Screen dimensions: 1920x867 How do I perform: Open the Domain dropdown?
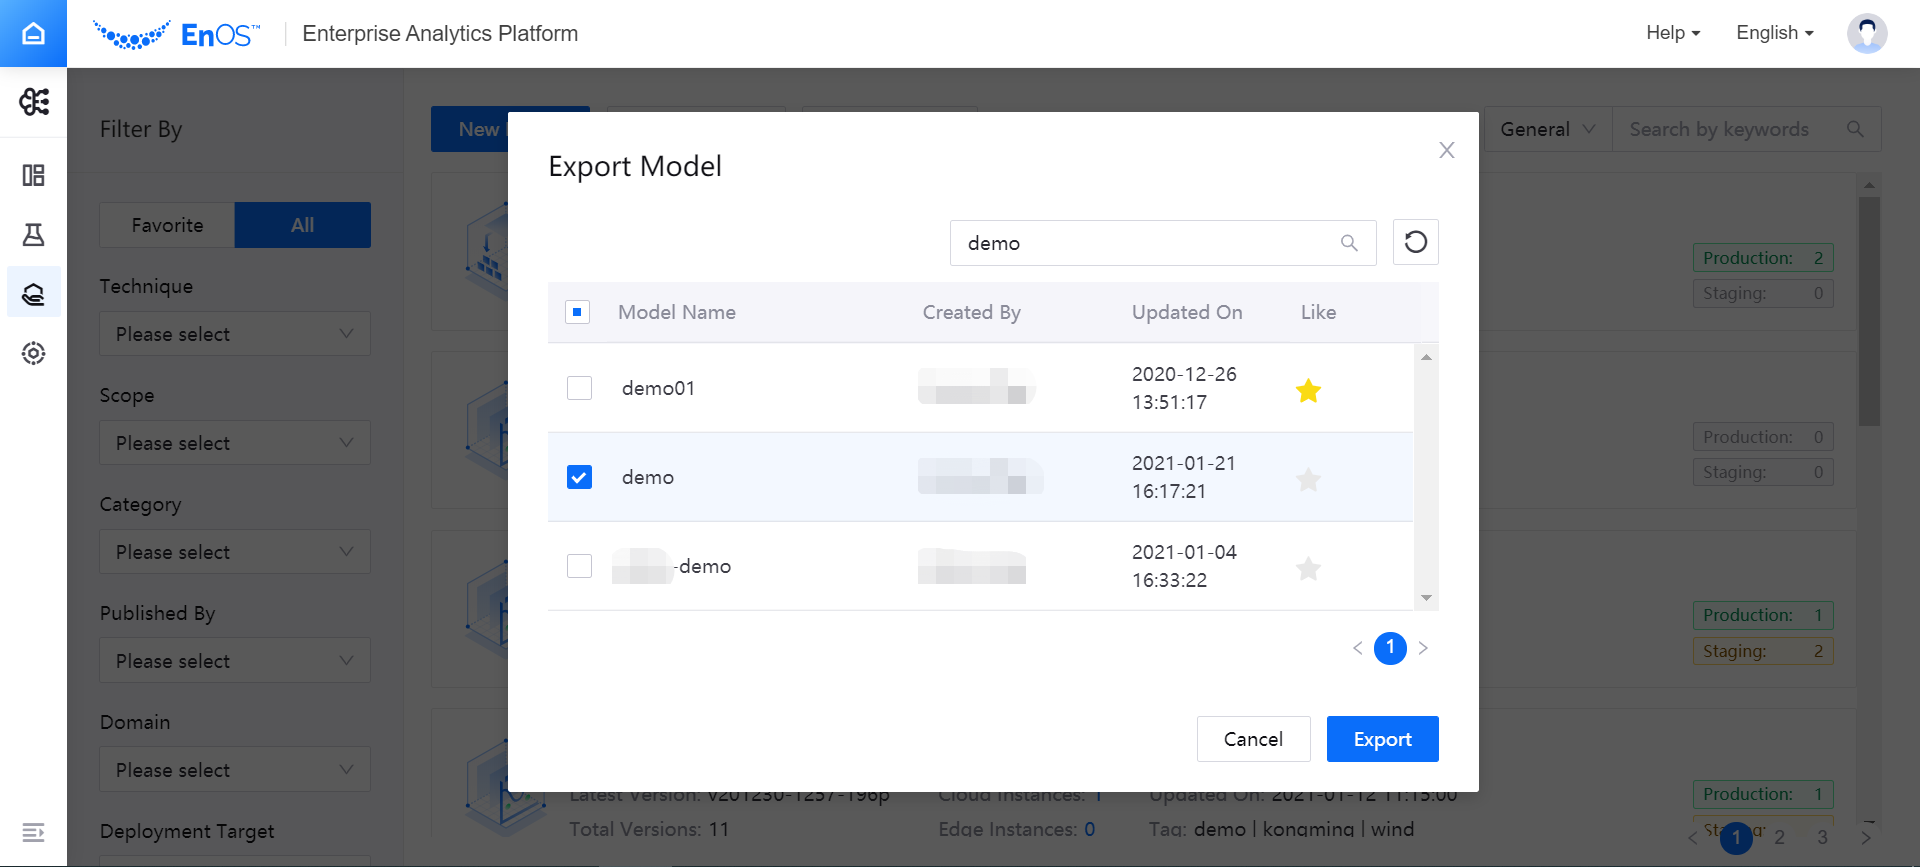tap(235, 770)
